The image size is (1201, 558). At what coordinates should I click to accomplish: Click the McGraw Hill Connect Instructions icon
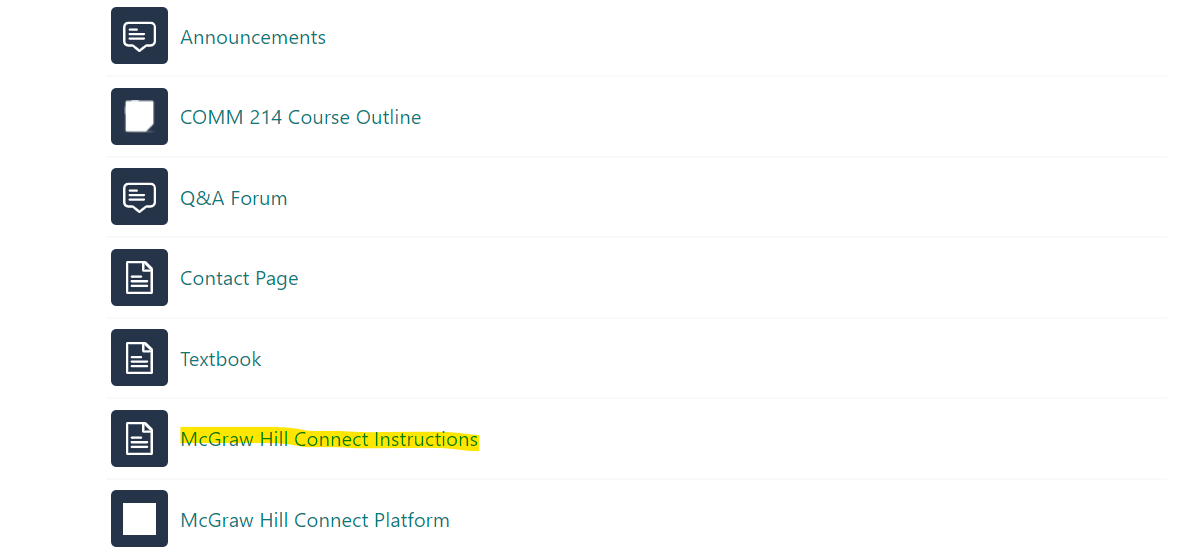(x=139, y=438)
